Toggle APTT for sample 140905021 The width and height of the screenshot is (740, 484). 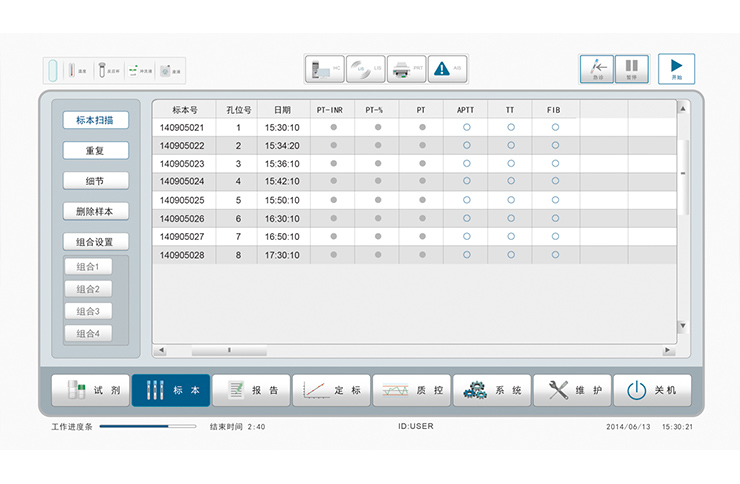[467, 127]
